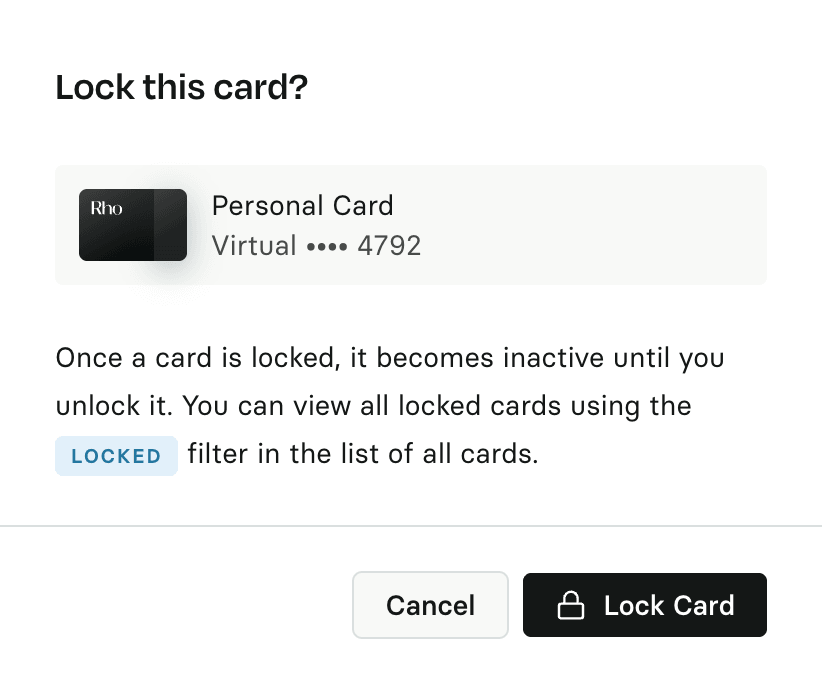Click the divider line above the buttons
The image size is (822, 678).
411,525
